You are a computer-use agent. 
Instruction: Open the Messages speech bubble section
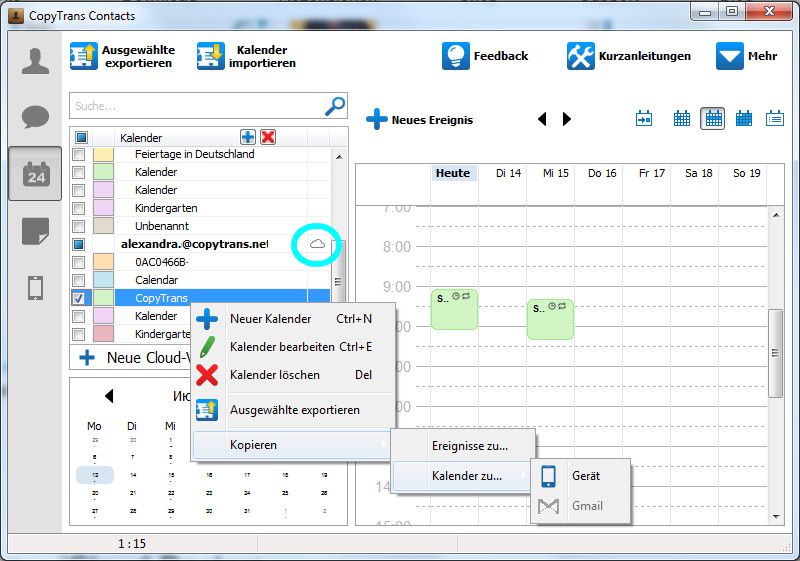(x=35, y=117)
